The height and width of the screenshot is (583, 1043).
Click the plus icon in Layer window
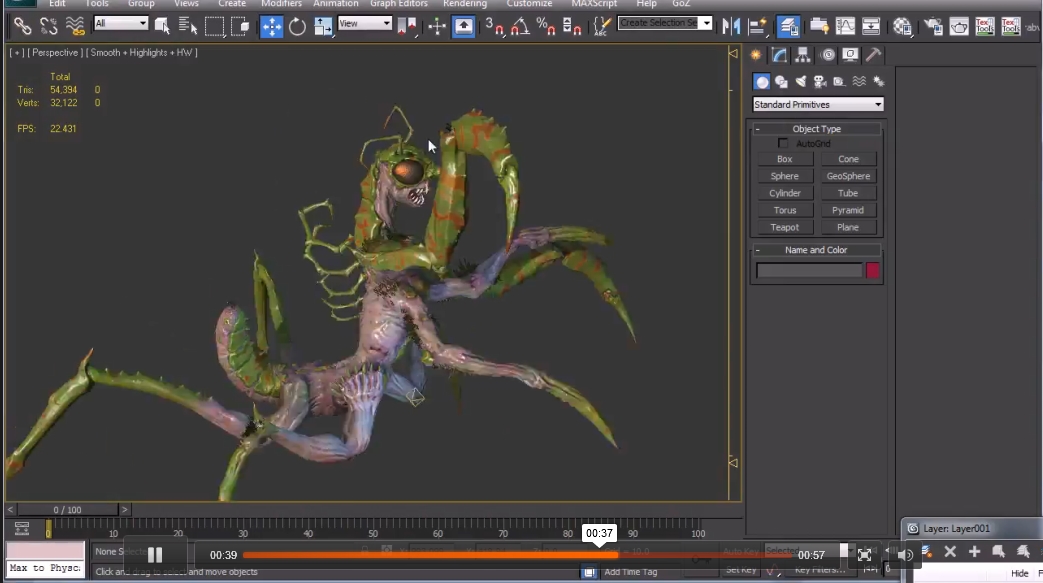[x=974, y=551]
